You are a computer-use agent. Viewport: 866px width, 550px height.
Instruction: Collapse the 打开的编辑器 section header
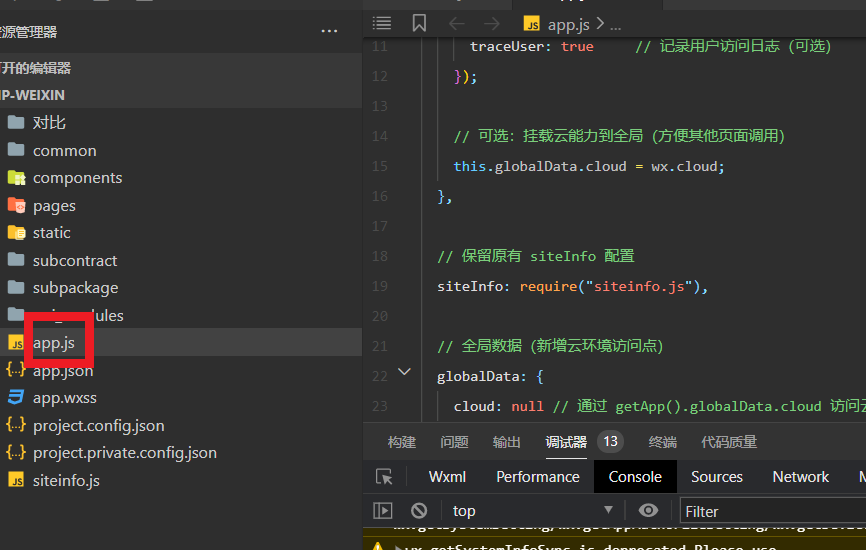pyautogui.click(x=181, y=68)
